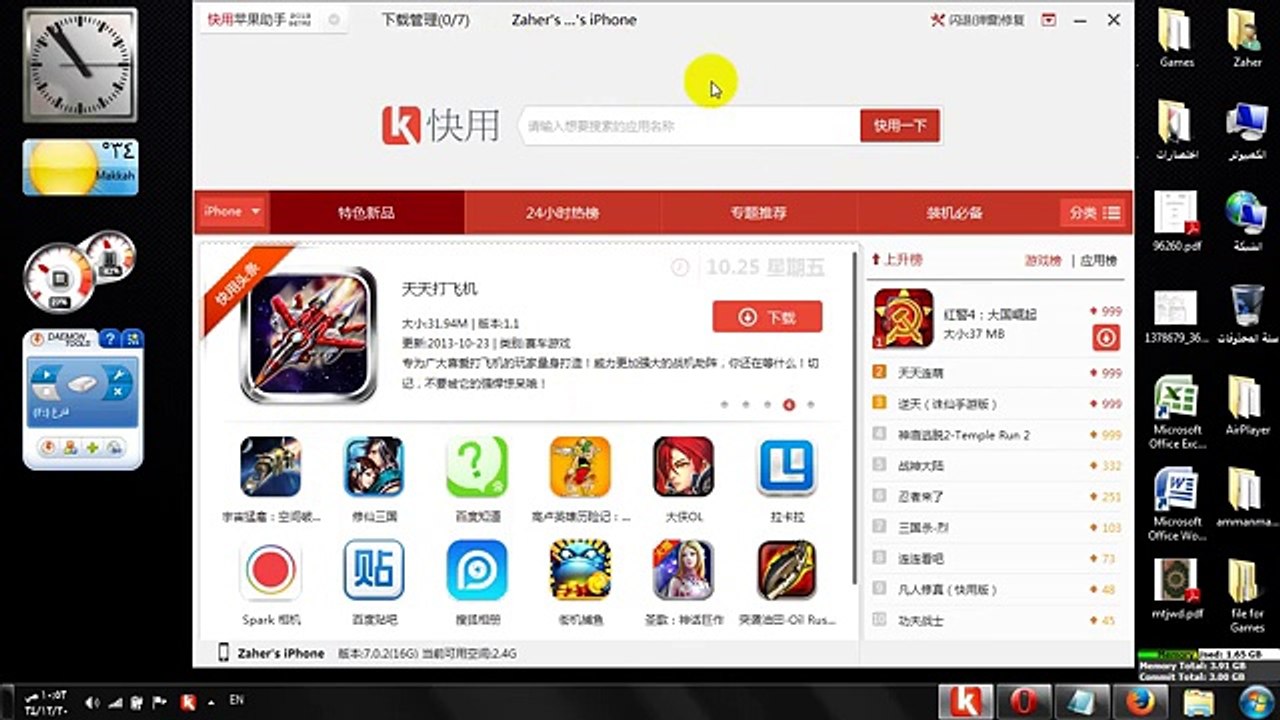Open the Spark 相机 red circle icon

coord(271,570)
